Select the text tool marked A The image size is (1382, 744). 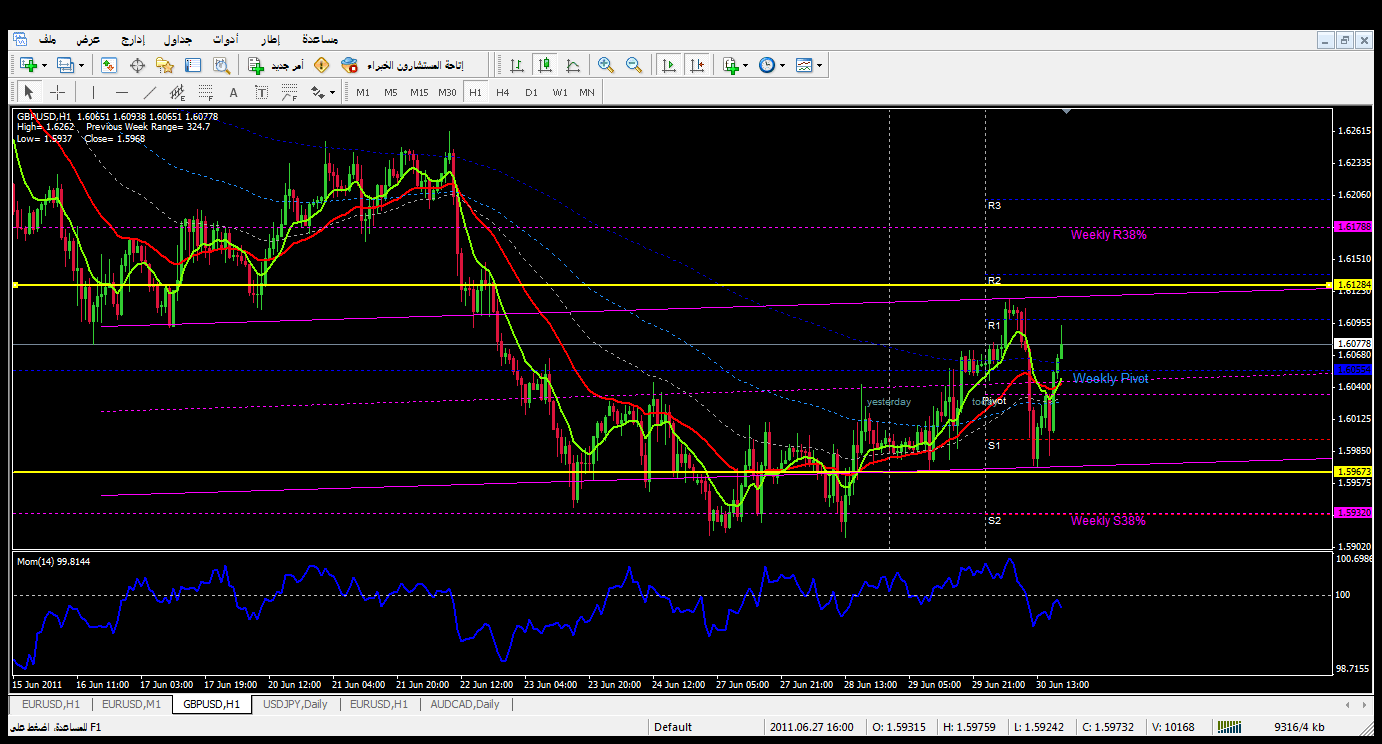point(234,92)
